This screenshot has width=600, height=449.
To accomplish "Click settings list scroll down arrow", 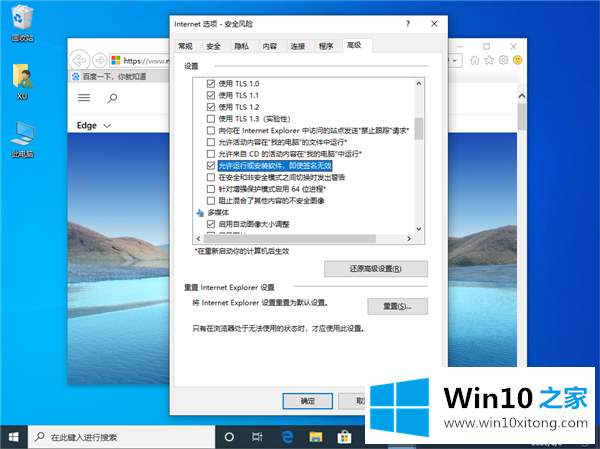I will 419,229.
